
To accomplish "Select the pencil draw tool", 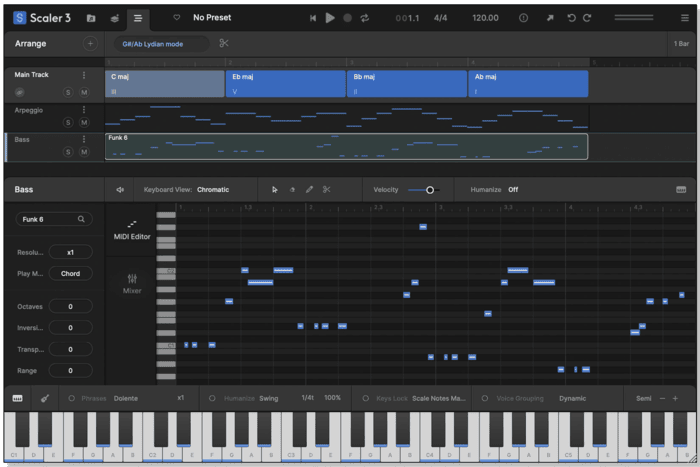I will click(309, 189).
